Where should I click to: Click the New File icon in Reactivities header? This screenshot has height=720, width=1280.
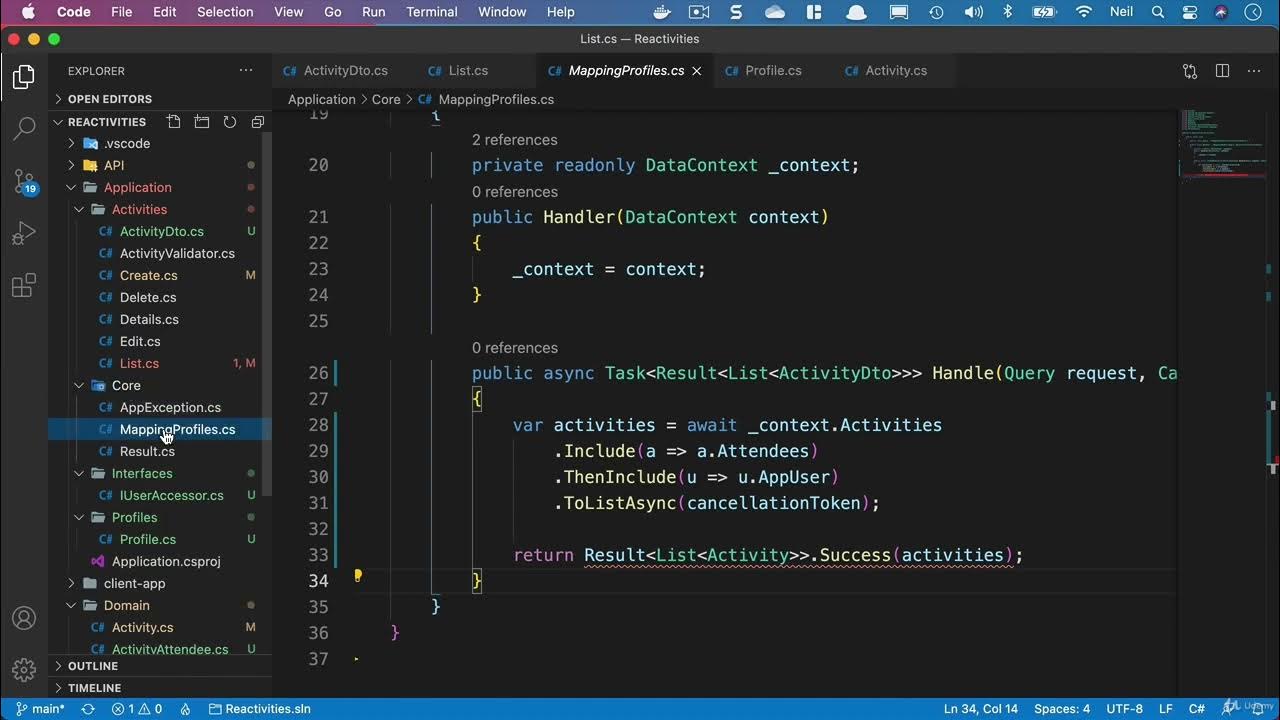pos(174,122)
